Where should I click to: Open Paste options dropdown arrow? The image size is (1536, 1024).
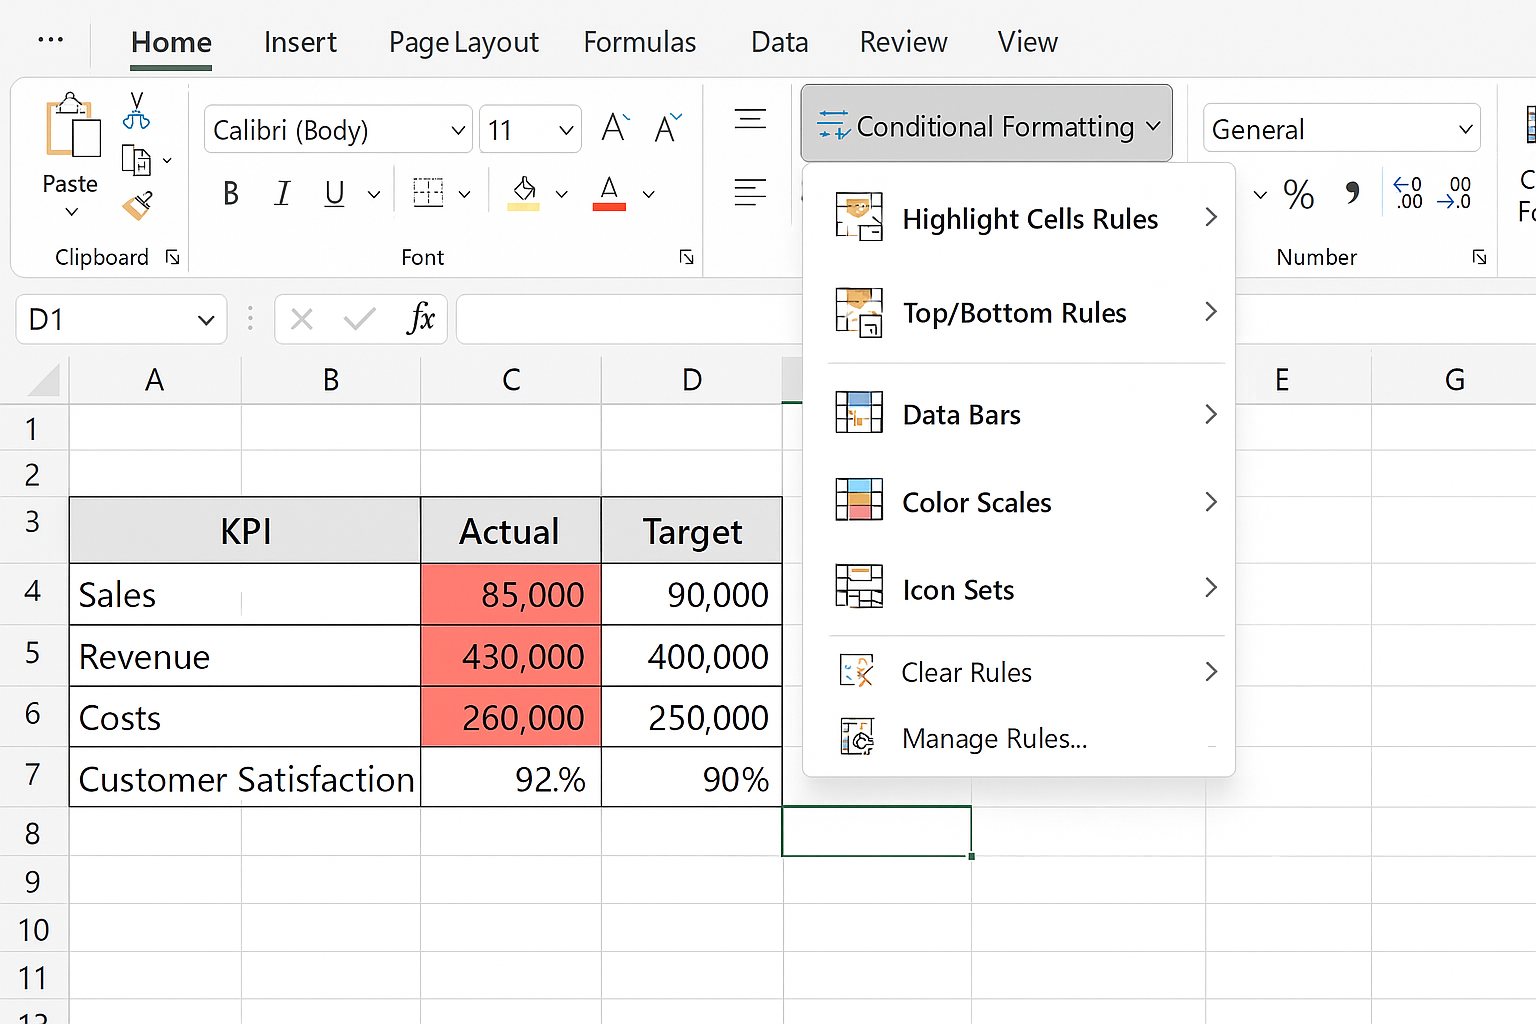(x=71, y=212)
